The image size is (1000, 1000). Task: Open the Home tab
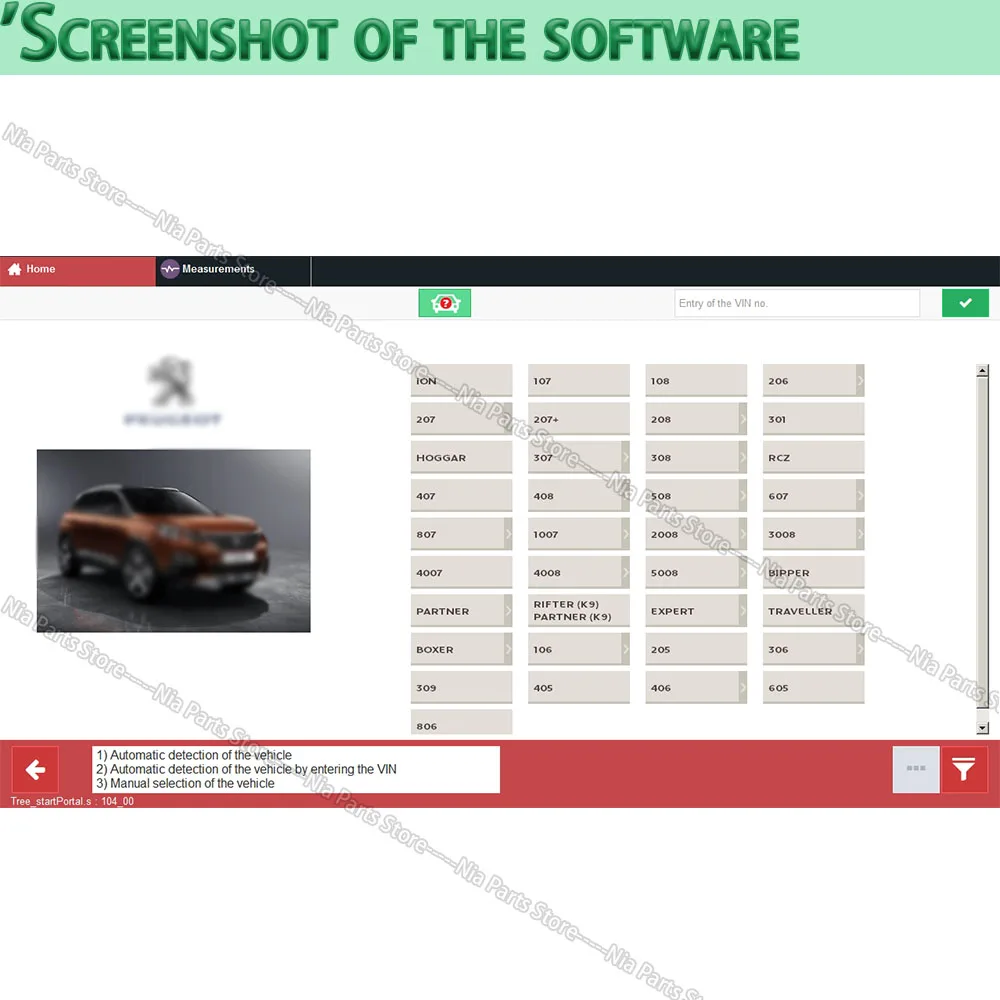pos(78,270)
